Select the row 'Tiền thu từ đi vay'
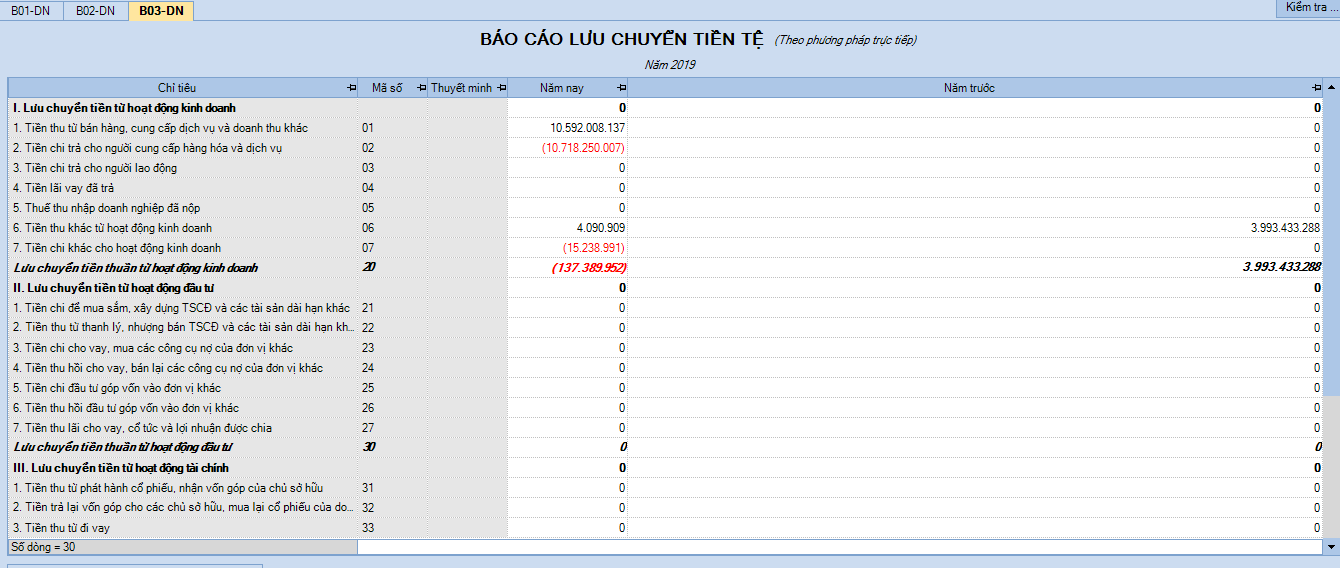 coord(180,528)
